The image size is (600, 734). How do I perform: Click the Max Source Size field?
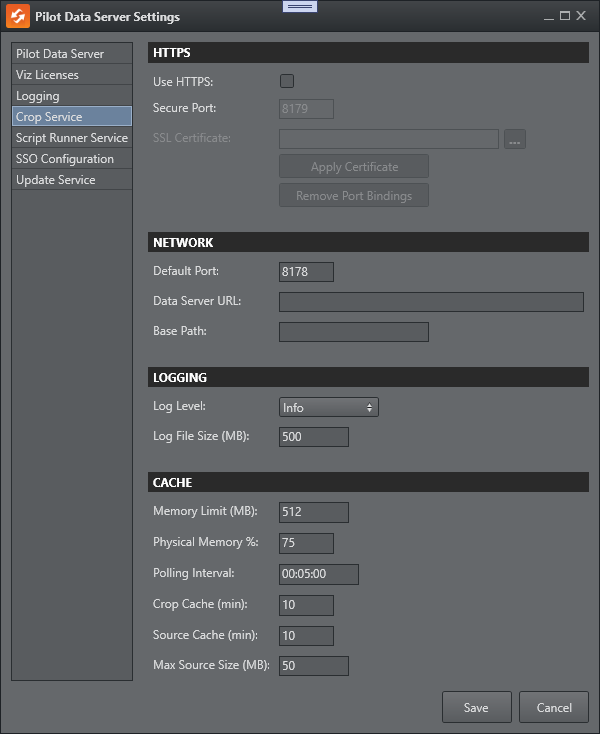(x=313, y=666)
